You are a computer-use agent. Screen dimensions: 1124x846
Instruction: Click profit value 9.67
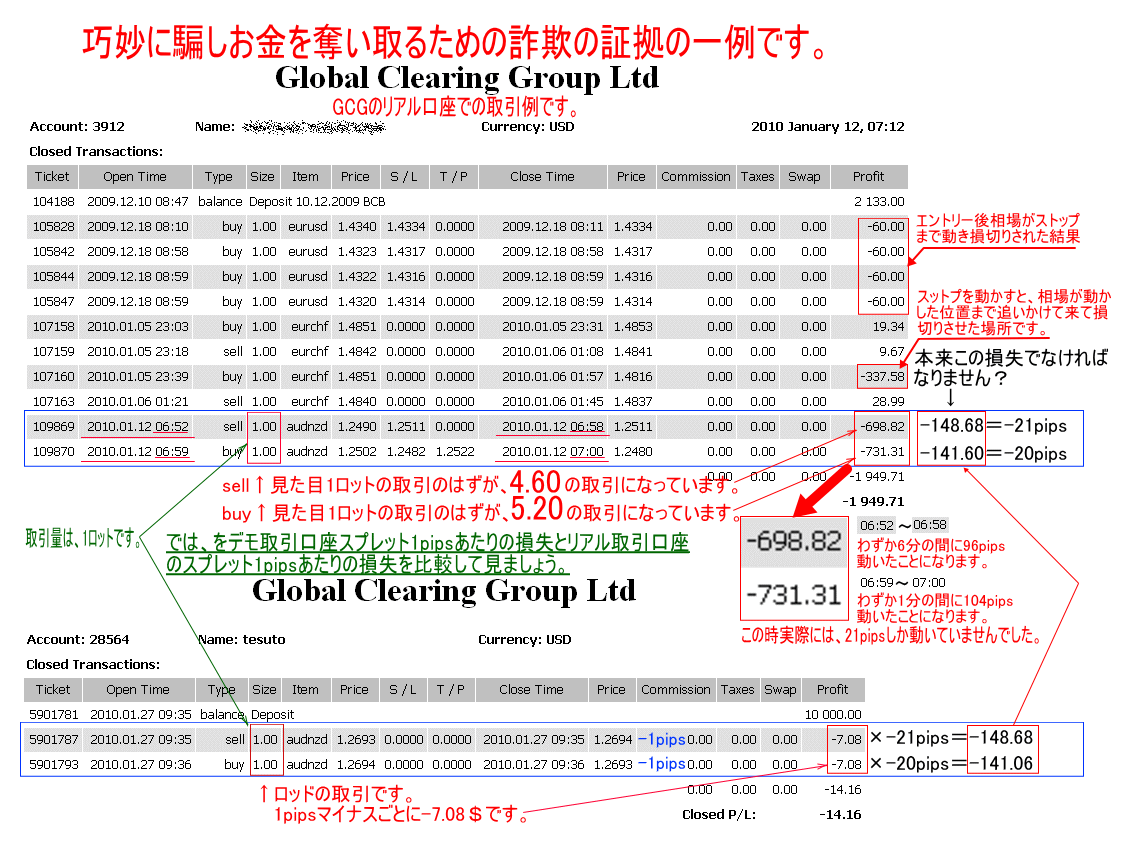pos(892,352)
